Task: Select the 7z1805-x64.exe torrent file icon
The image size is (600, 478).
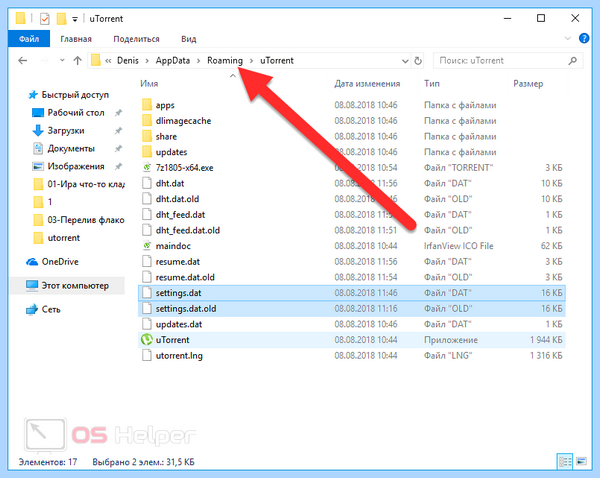Action: 147,168
